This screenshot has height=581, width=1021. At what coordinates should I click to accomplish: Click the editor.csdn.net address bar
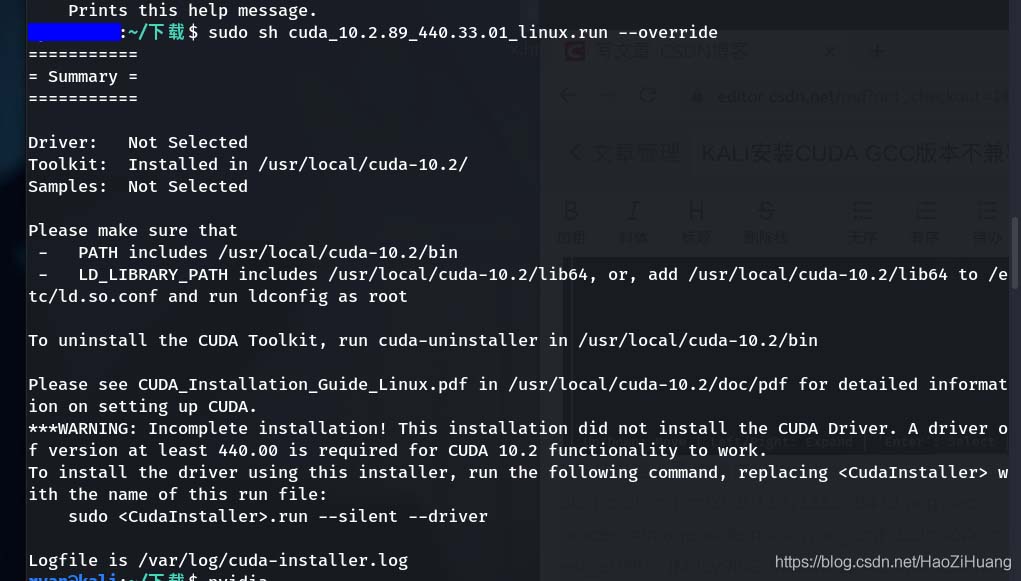click(x=846, y=96)
